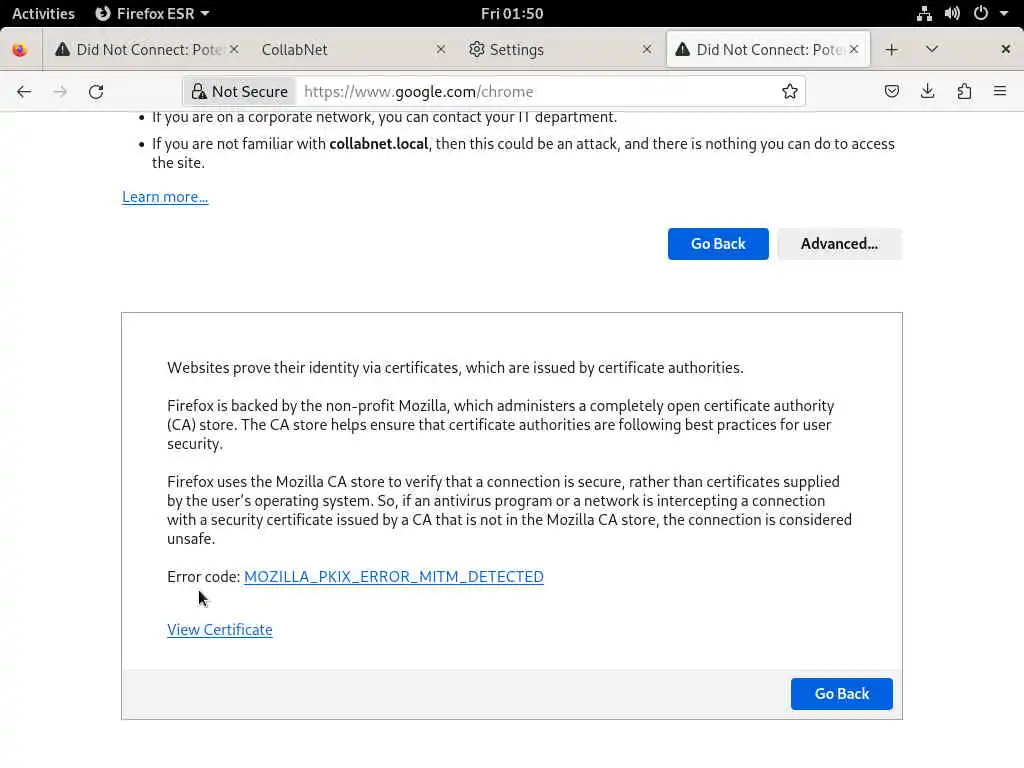The width and height of the screenshot is (1024, 768).
Task: Click the upper Go Back button
Action: coord(718,244)
